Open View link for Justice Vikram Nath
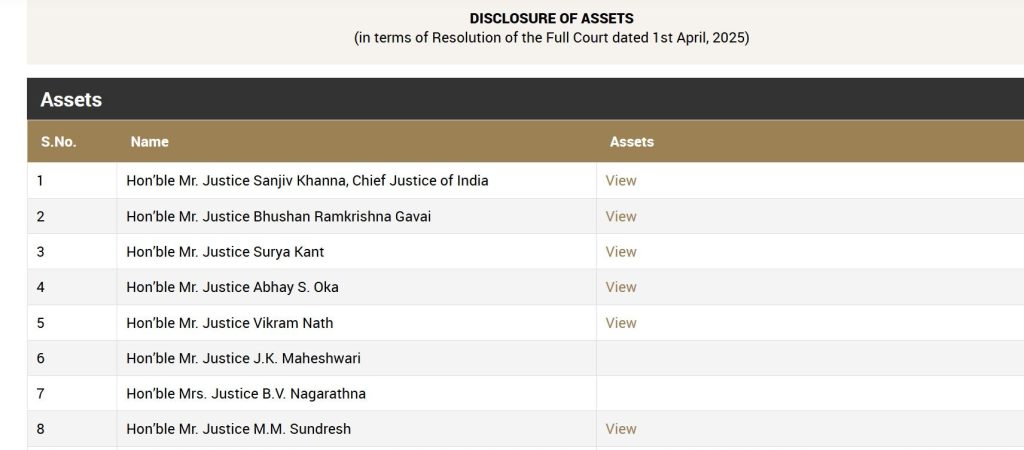Viewport: 1024px width, 450px height. [620, 323]
